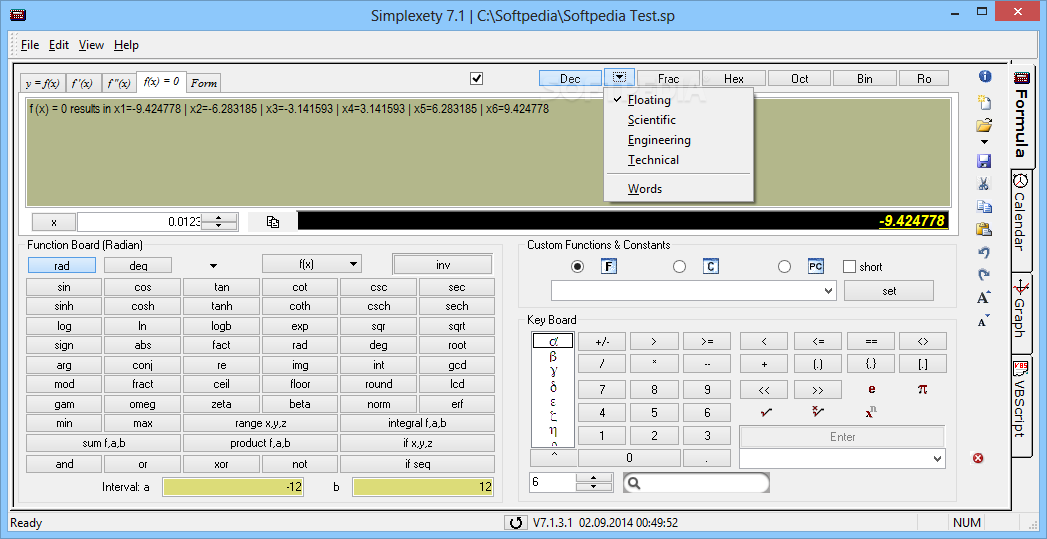
Task: Select the F custom function icon
Action: [608, 266]
